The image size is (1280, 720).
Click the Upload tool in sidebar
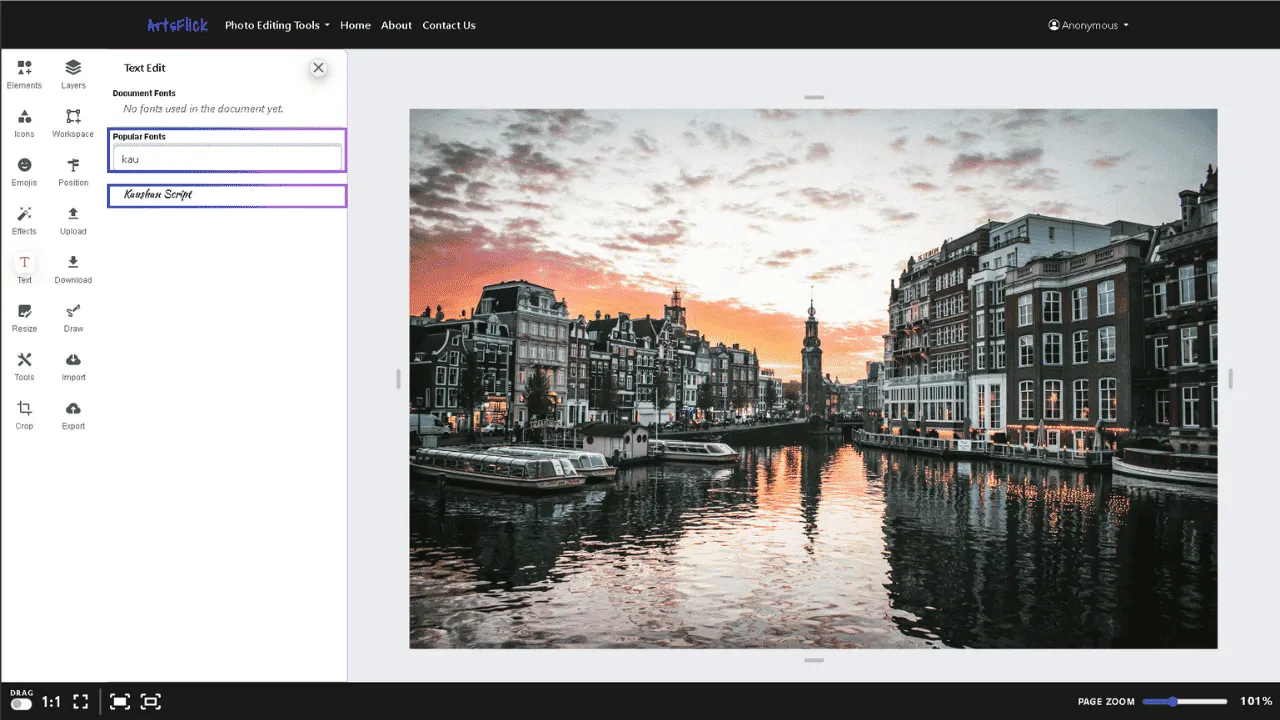pos(73,220)
